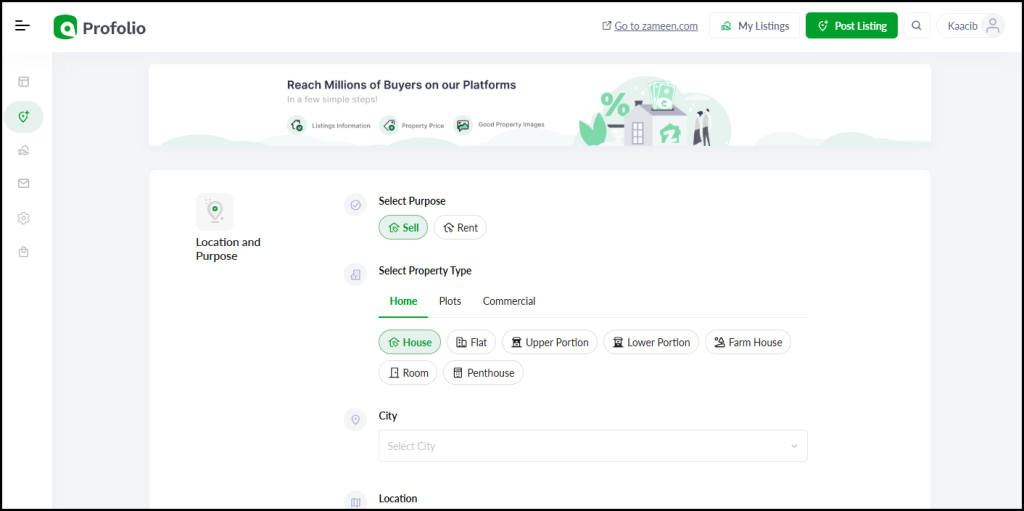
Task: Open the inbox mail icon in sidebar
Action: coord(24,184)
